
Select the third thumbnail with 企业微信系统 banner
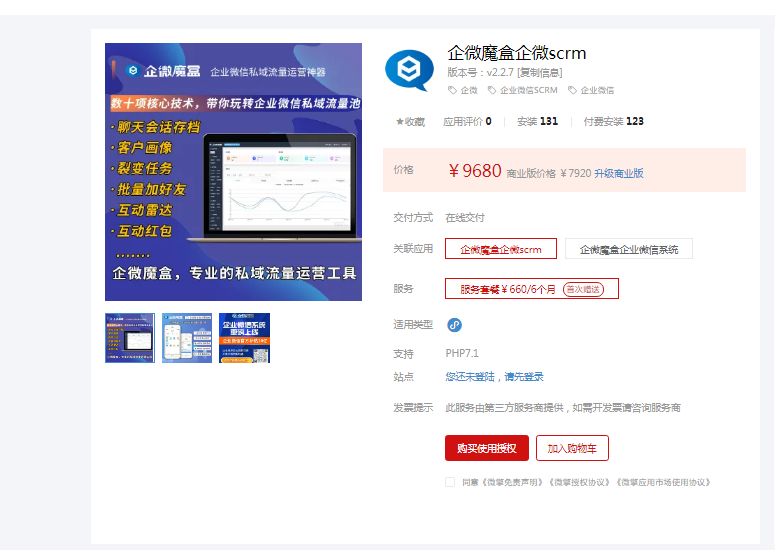pyautogui.click(x=245, y=338)
